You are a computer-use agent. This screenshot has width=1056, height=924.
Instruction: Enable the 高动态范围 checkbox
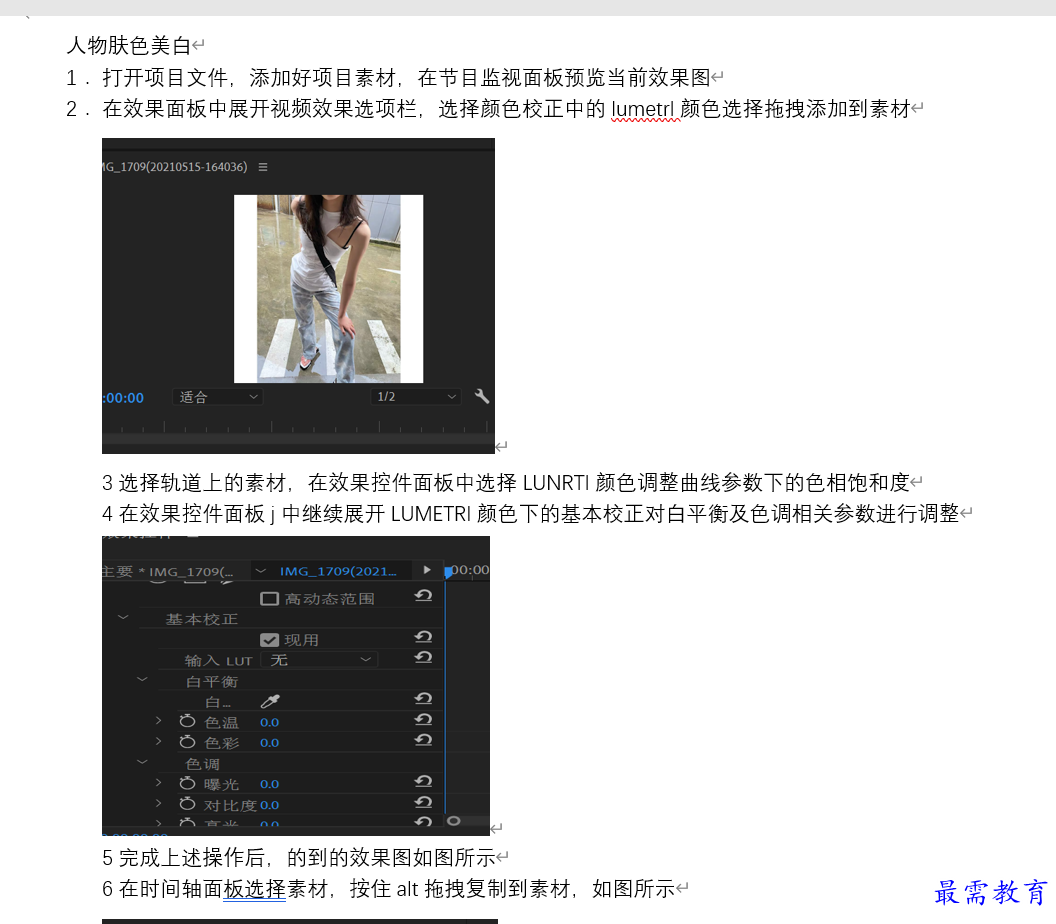point(269,599)
